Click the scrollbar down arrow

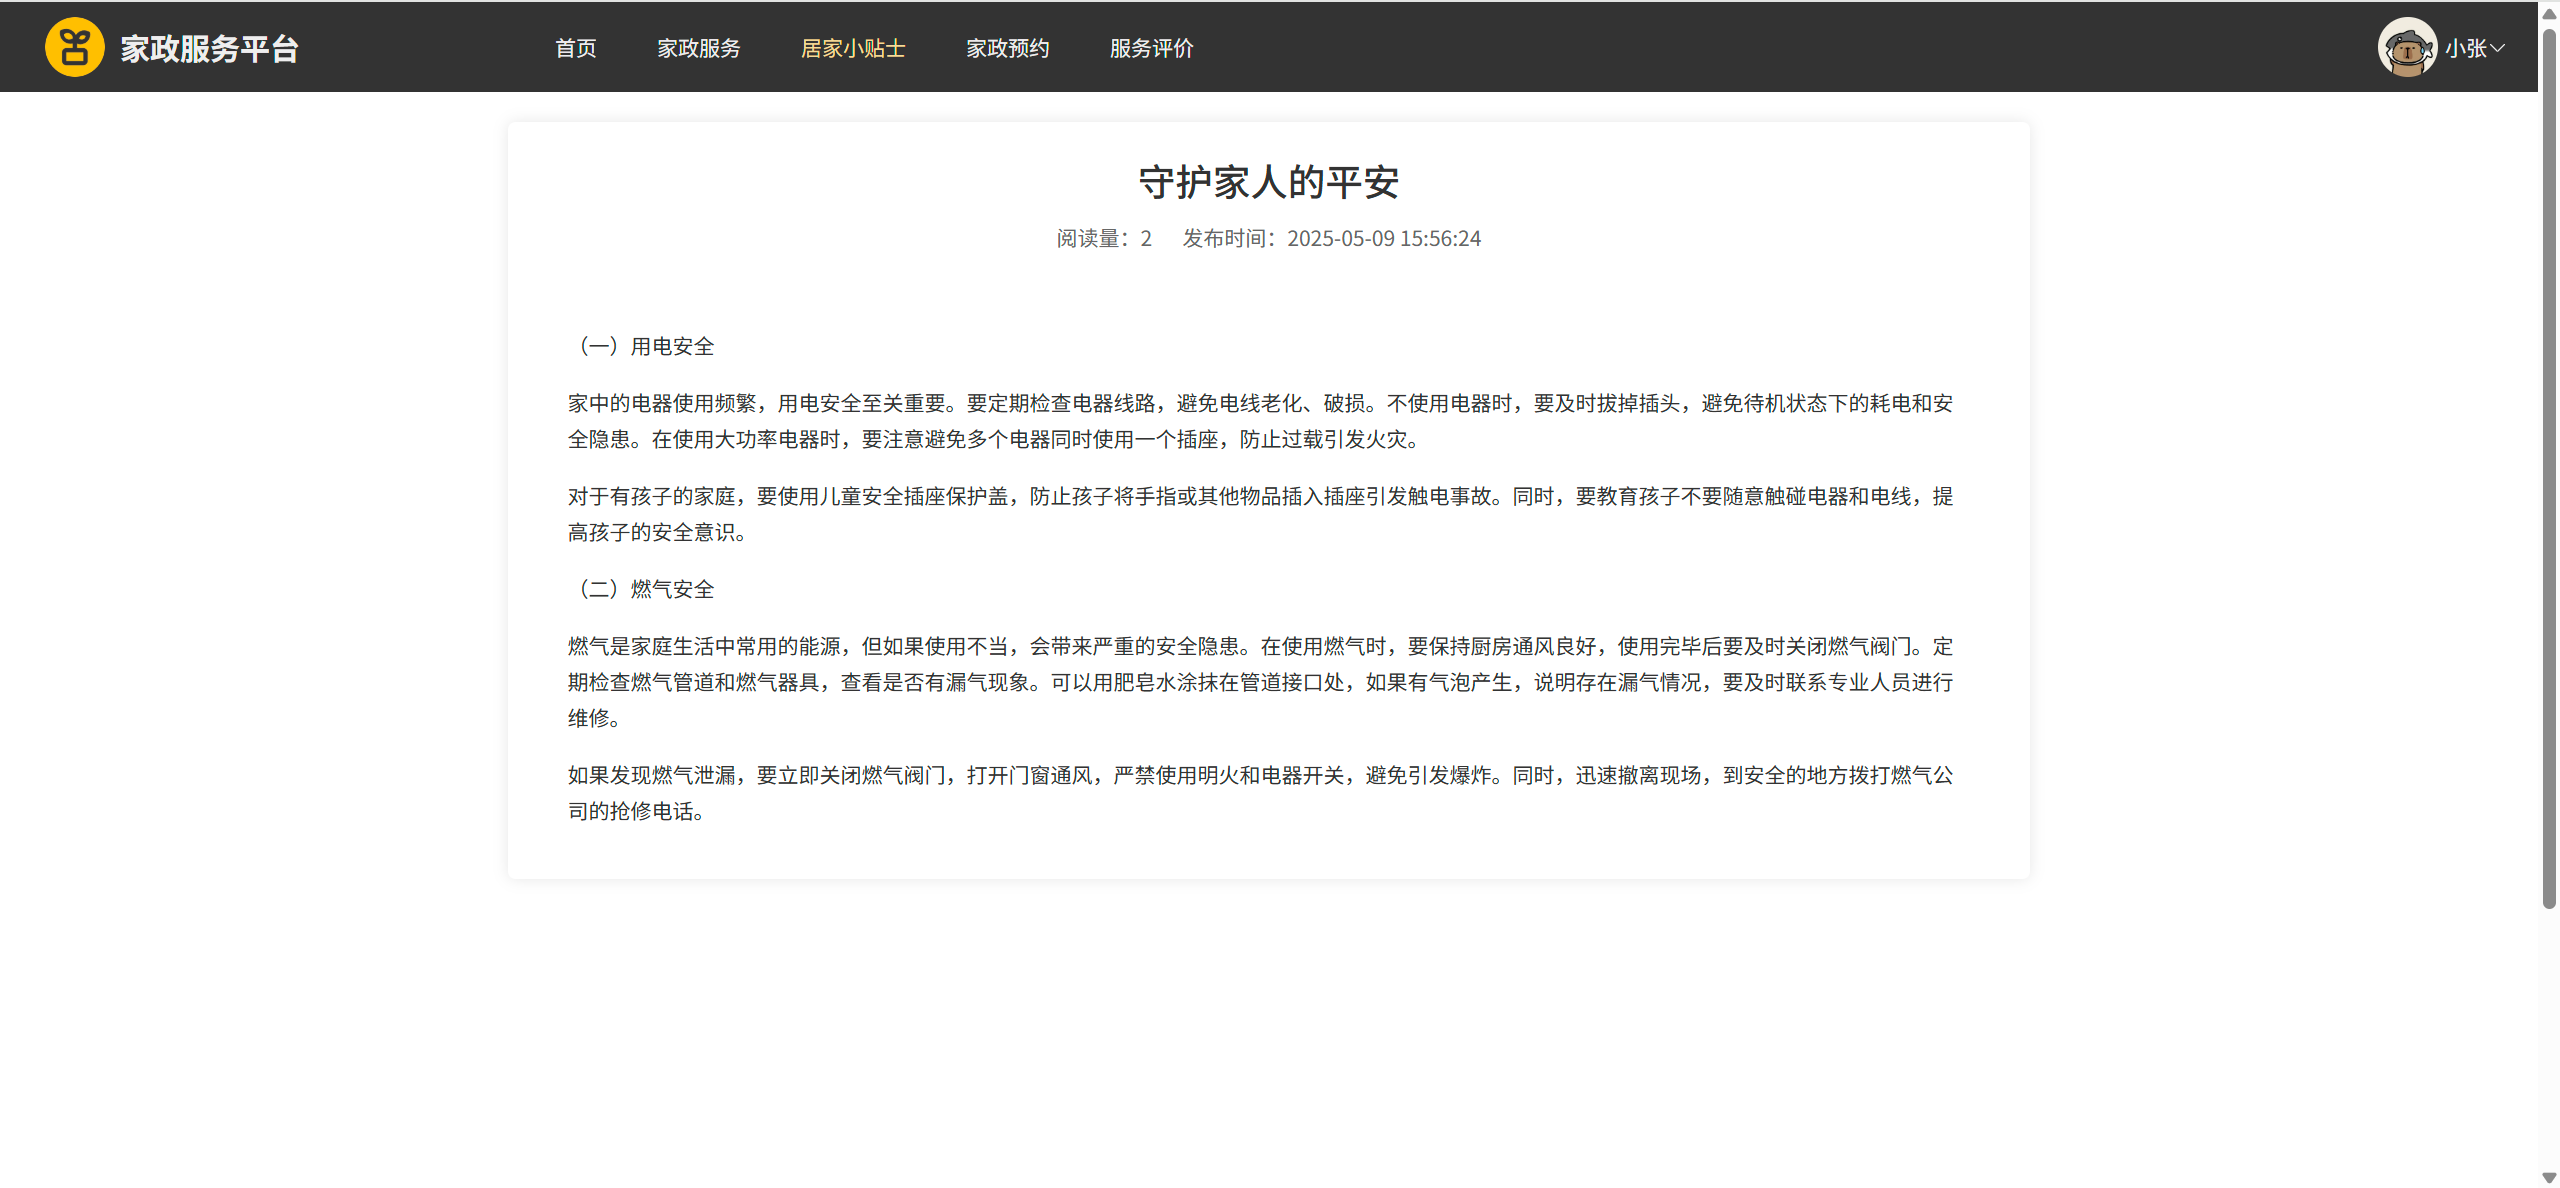2549,1177
